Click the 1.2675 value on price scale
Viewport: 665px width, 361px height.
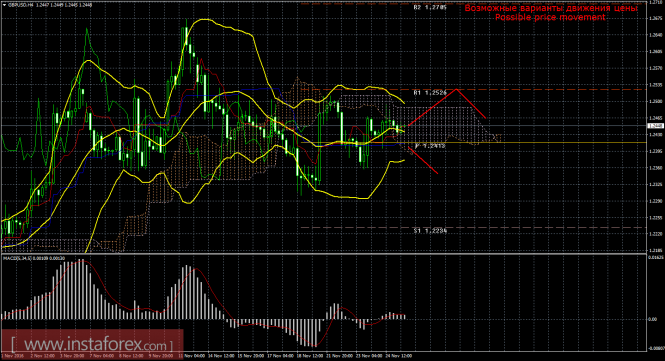[656, 18]
